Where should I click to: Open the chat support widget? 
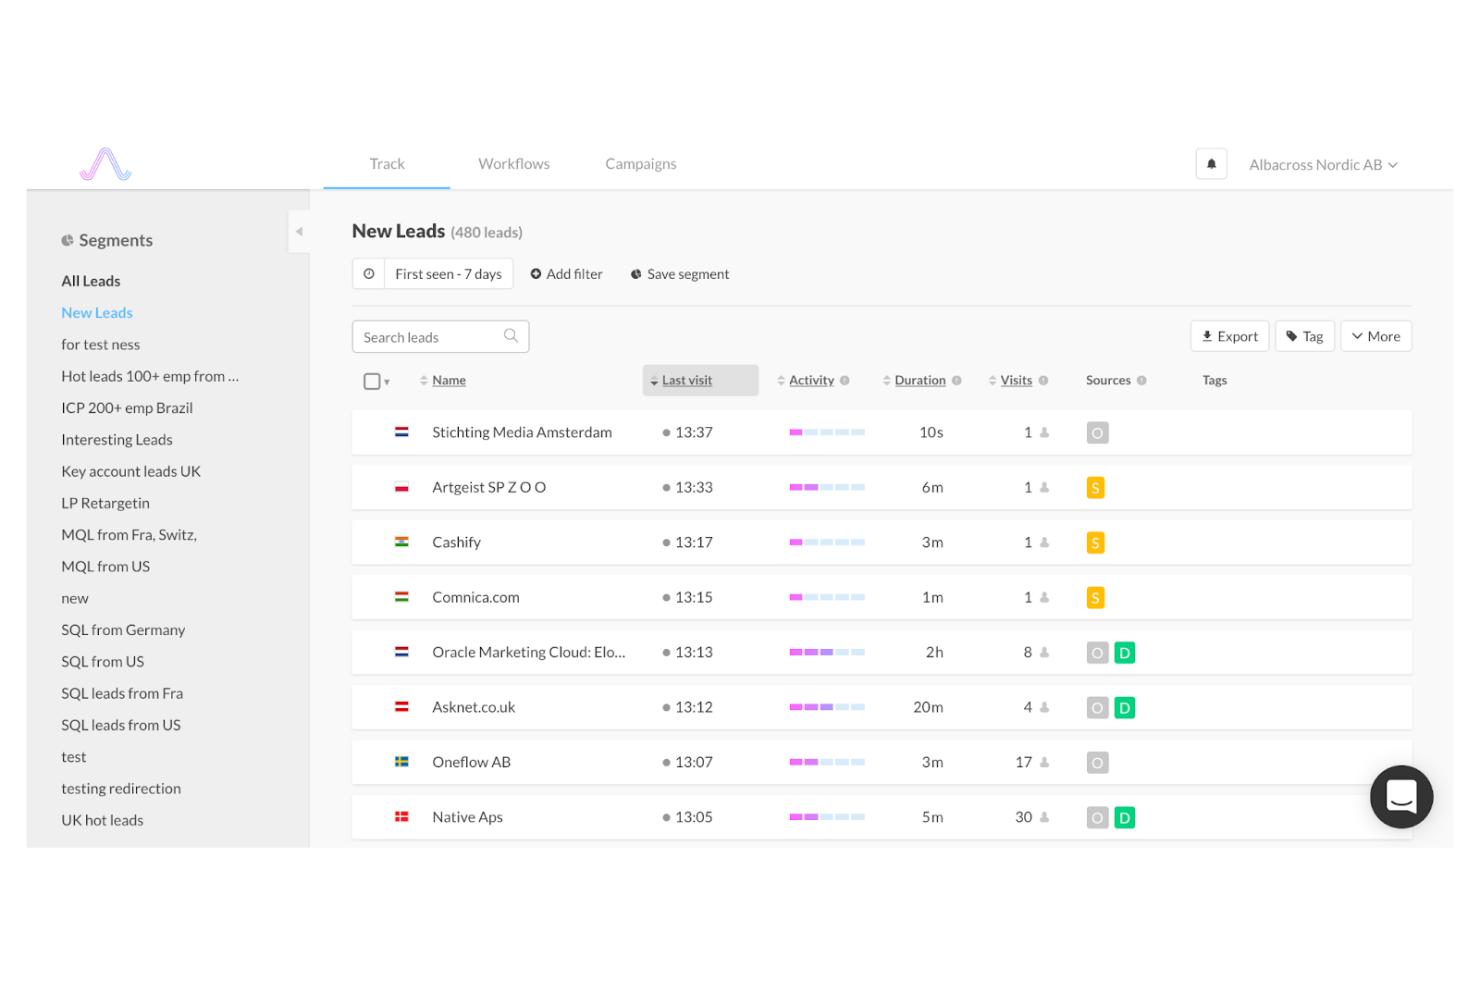[1401, 797]
